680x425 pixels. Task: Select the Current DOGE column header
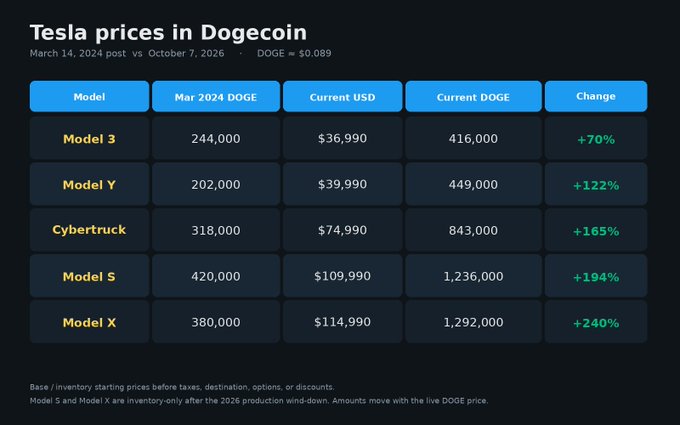[473, 96]
